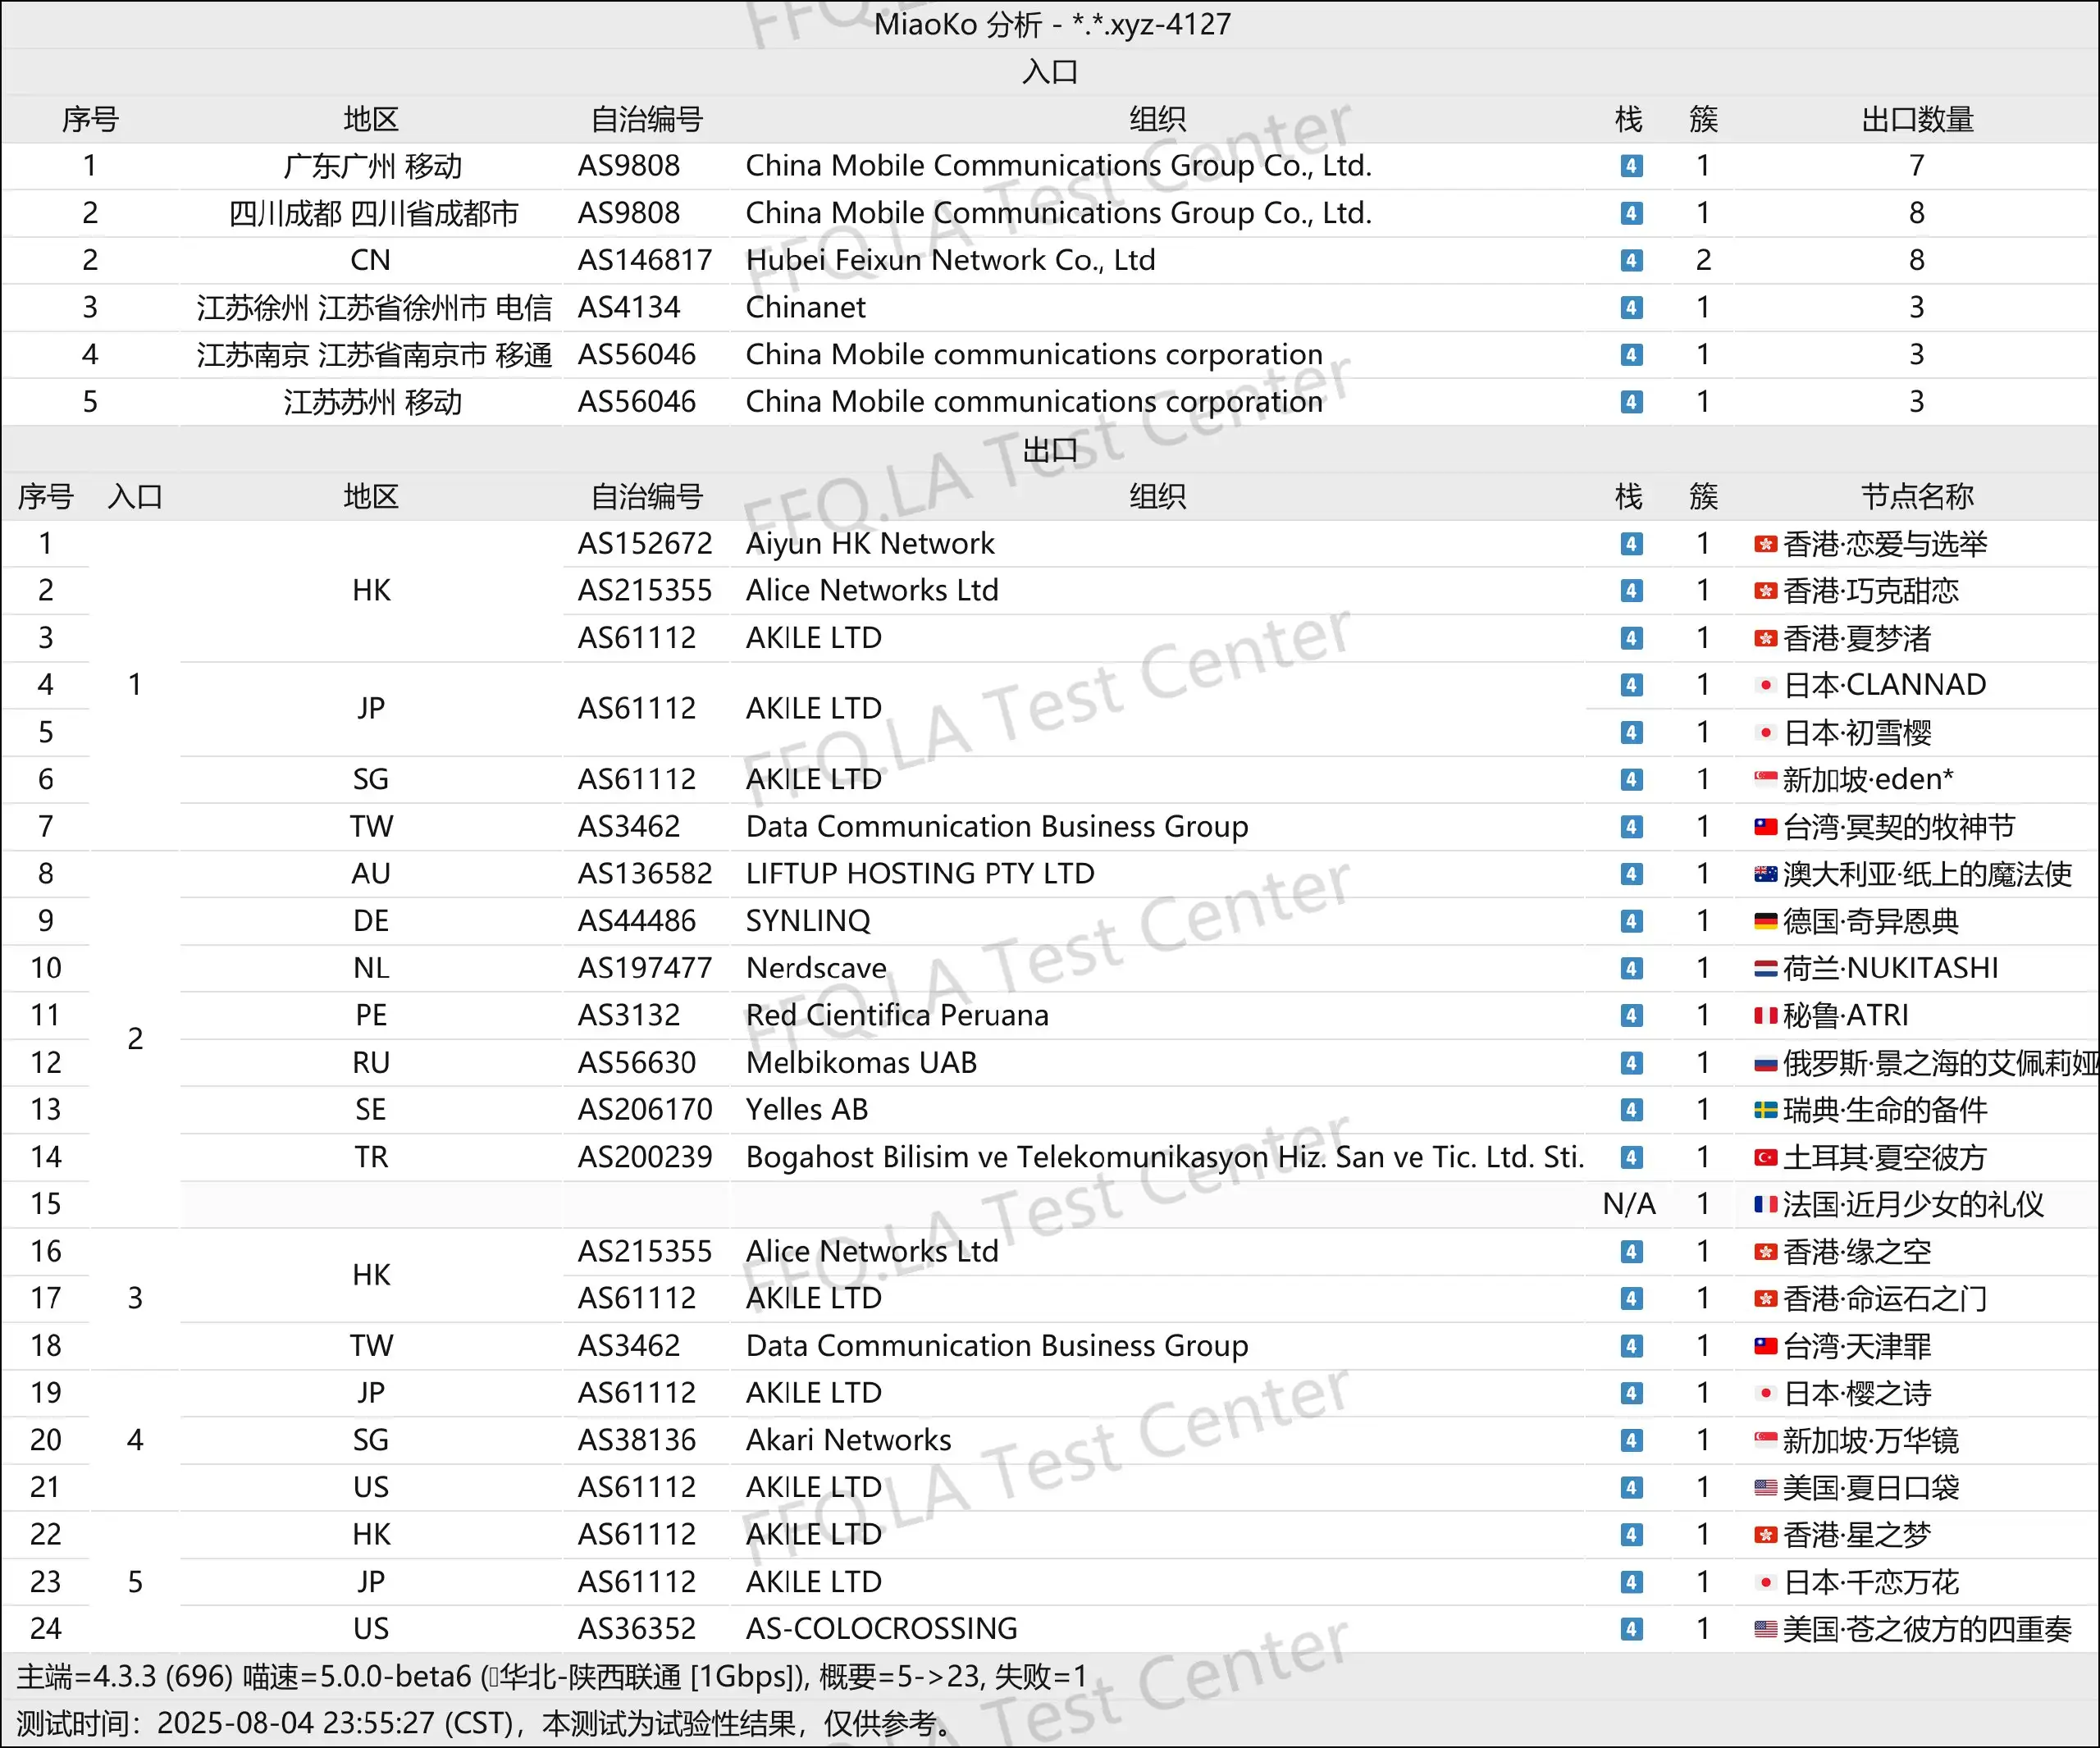The height and width of the screenshot is (1748, 2100).
Task: Click the AS4134 cell
Action: point(629,307)
